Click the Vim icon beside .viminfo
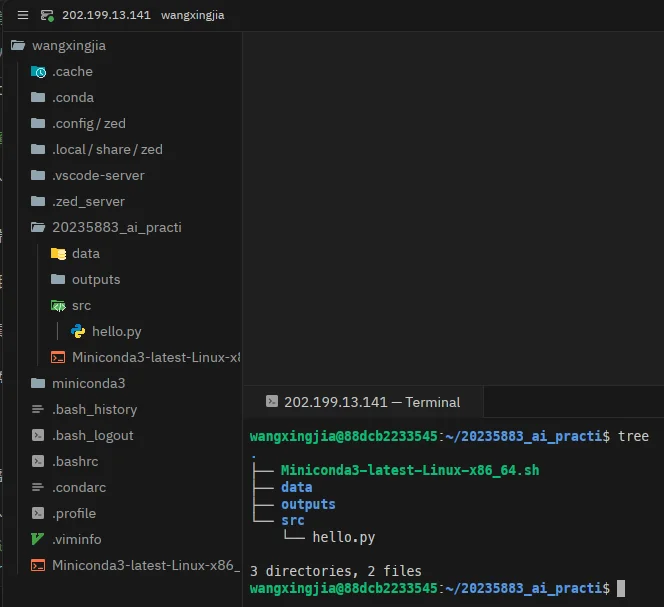Screen dimensions: 664x607 click(x=38, y=539)
